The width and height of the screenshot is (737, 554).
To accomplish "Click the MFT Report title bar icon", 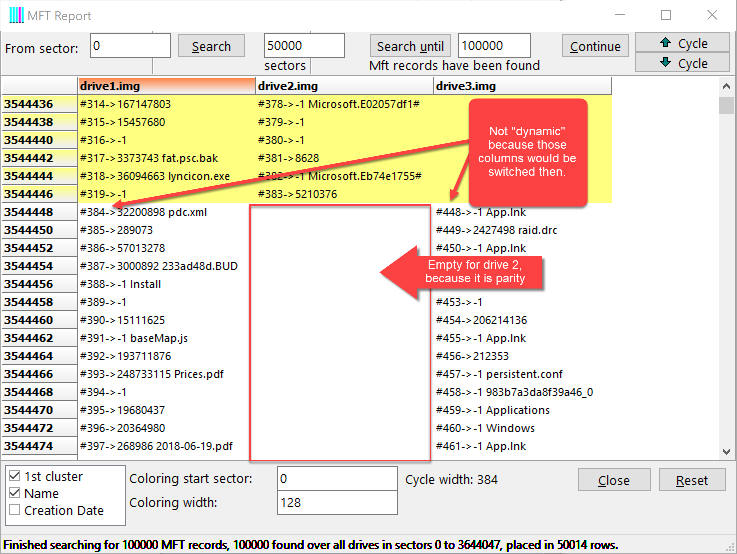I will [13, 15].
